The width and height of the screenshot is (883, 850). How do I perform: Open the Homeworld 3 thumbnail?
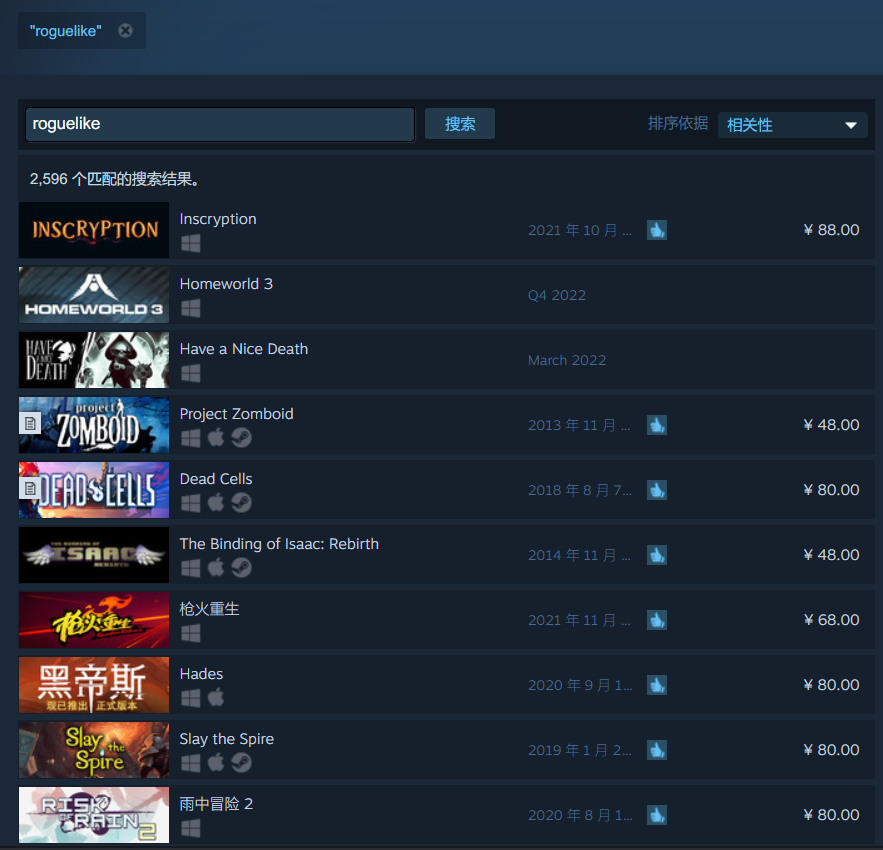click(94, 295)
